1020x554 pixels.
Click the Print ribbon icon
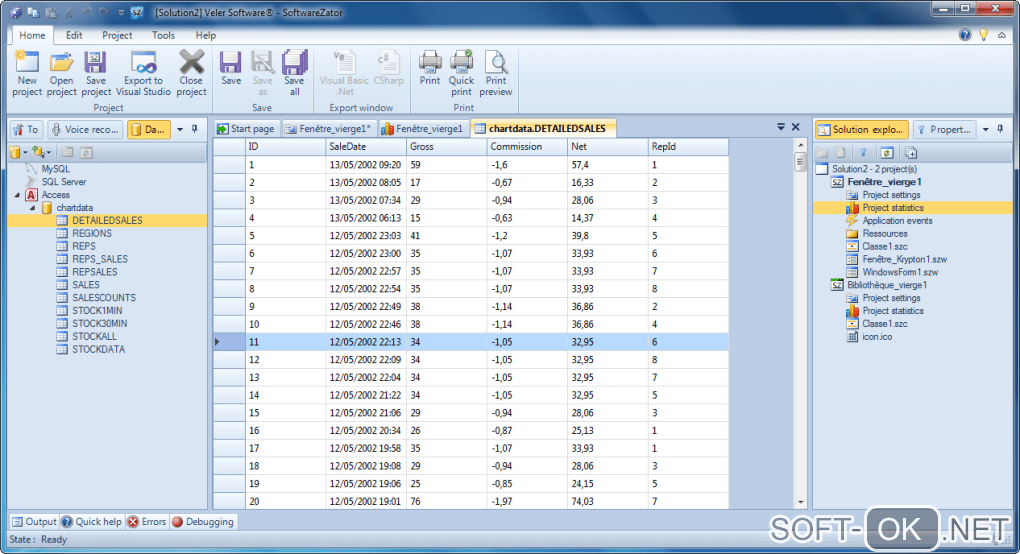pyautogui.click(x=429, y=68)
